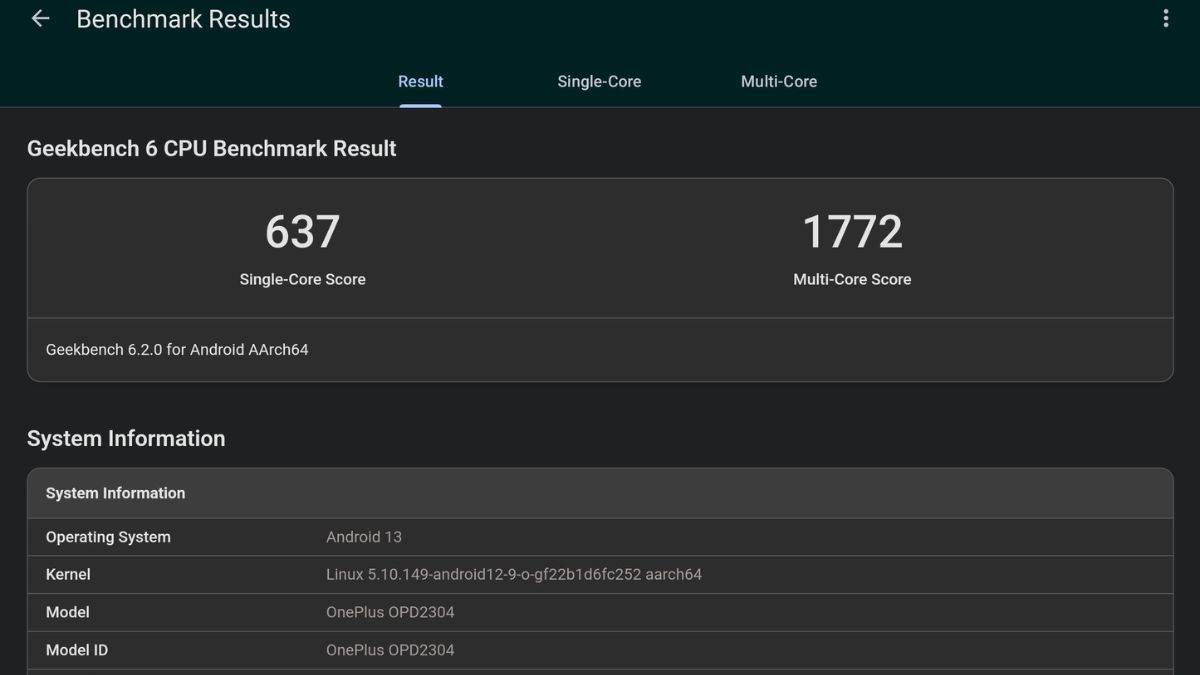The image size is (1200, 675).
Task: Click the Geekbench 6.2.0 for Android AArch64 text
Action: (177, 350)
